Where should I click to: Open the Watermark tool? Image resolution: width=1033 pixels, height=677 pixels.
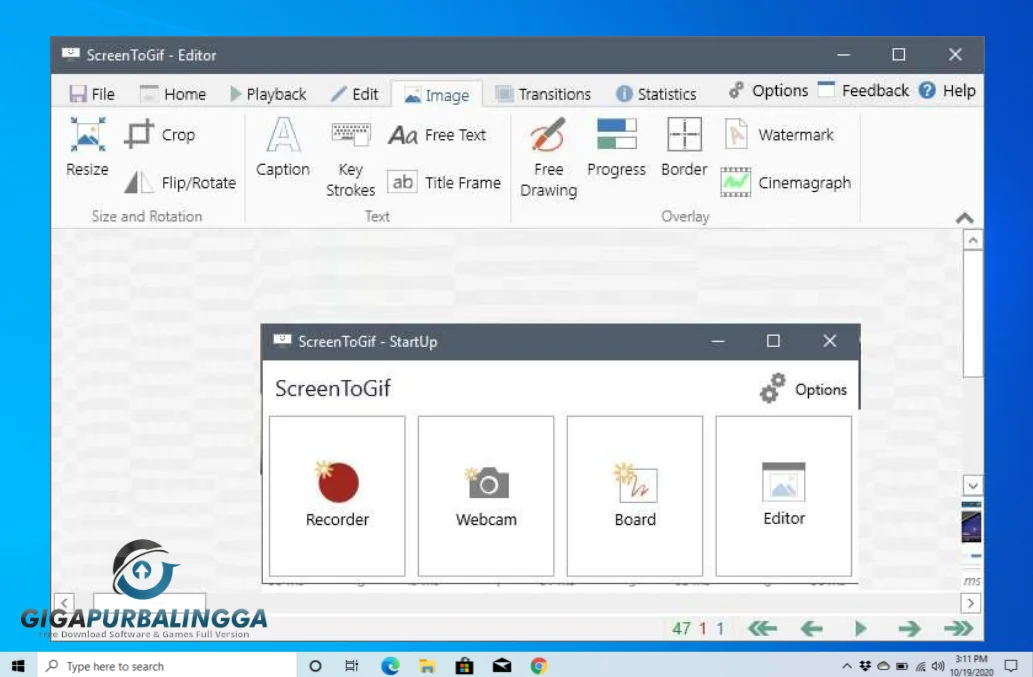pyautogui.click(x=779, y=134)
